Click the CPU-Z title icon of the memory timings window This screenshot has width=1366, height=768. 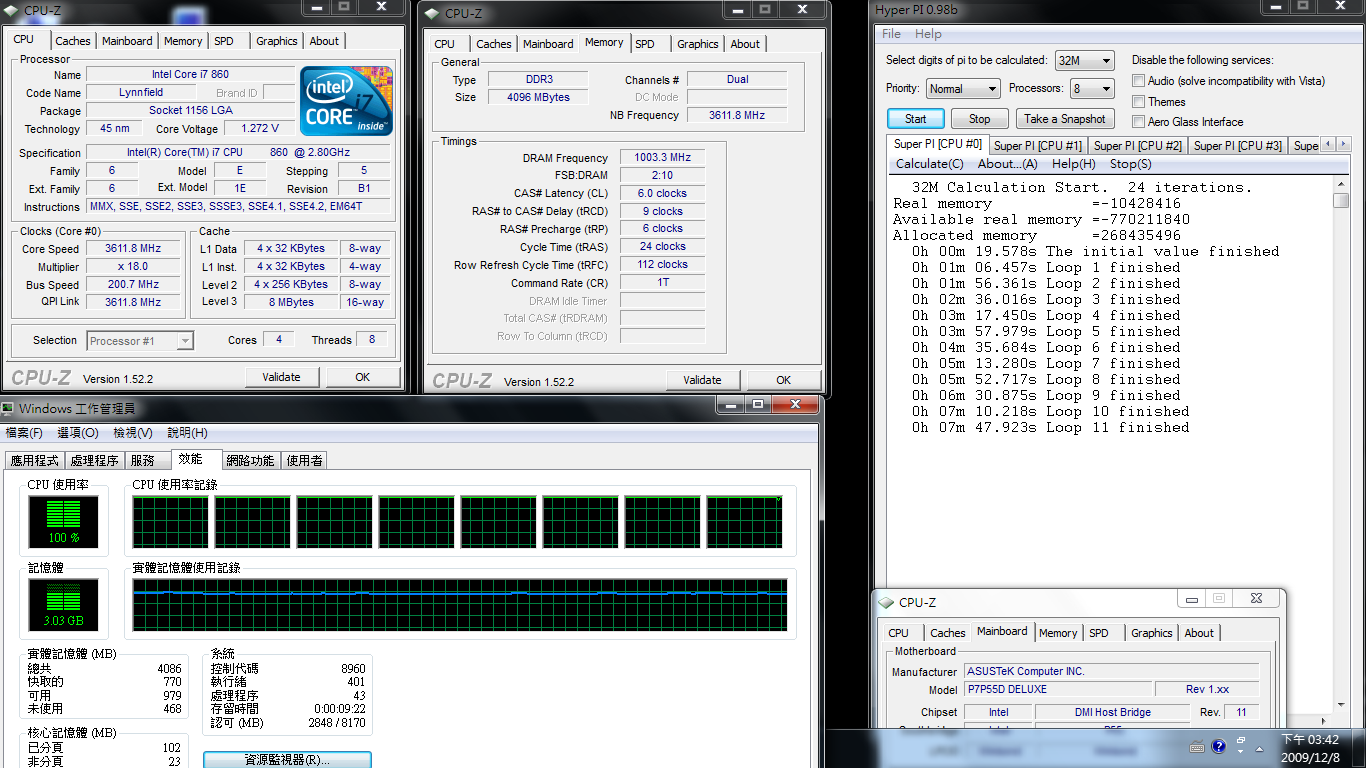(432, 13)
